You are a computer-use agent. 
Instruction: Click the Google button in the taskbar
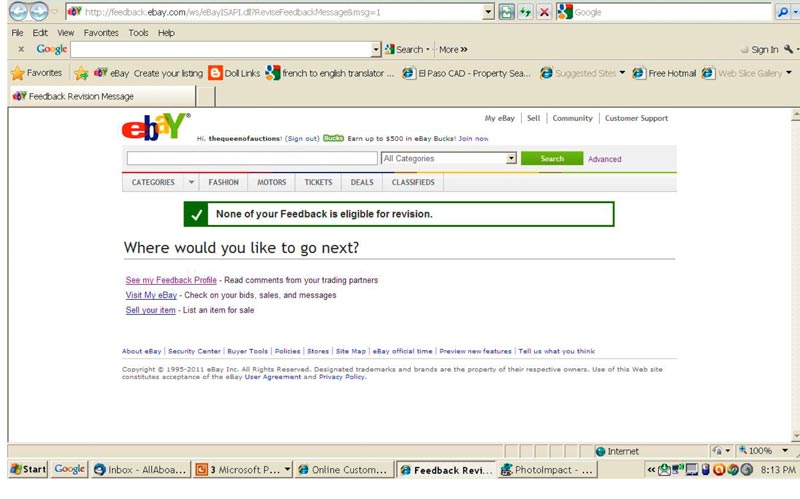69,469
